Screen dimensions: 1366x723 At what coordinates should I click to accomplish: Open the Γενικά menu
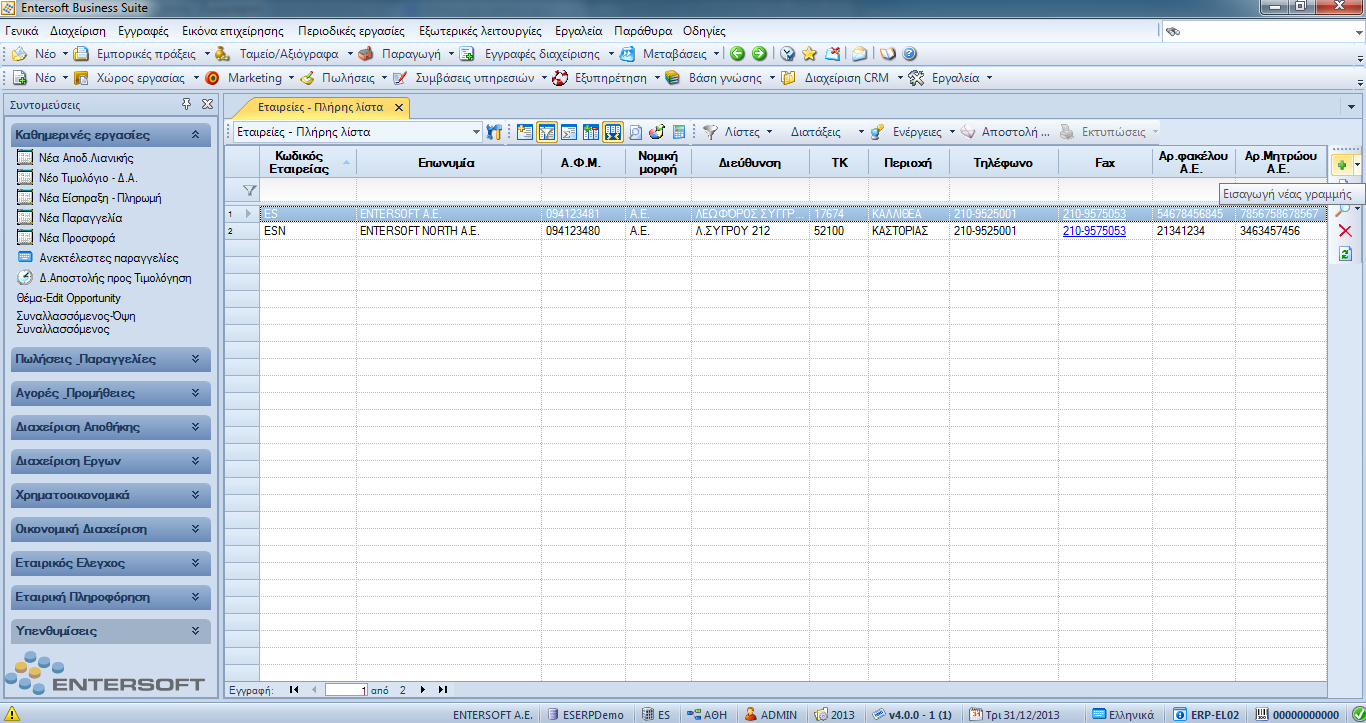click(22, 31)
